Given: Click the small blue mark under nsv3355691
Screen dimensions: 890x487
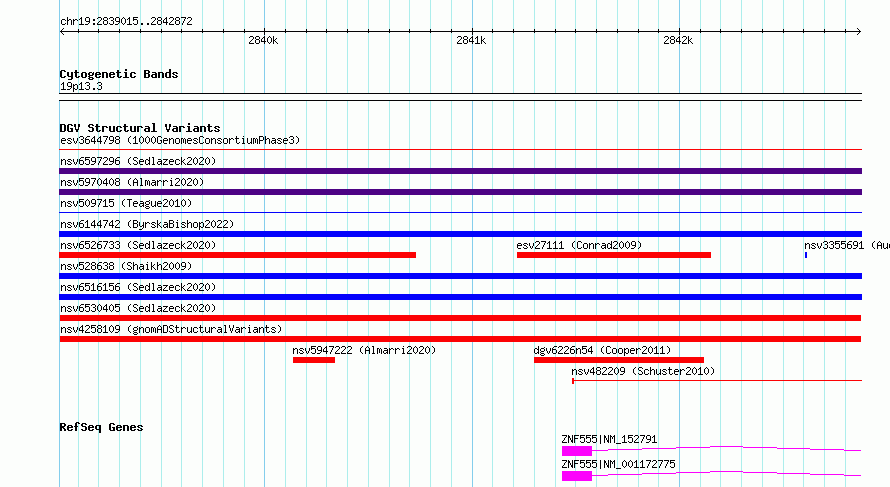Looking at the screenshot, I should click(806, 255).
